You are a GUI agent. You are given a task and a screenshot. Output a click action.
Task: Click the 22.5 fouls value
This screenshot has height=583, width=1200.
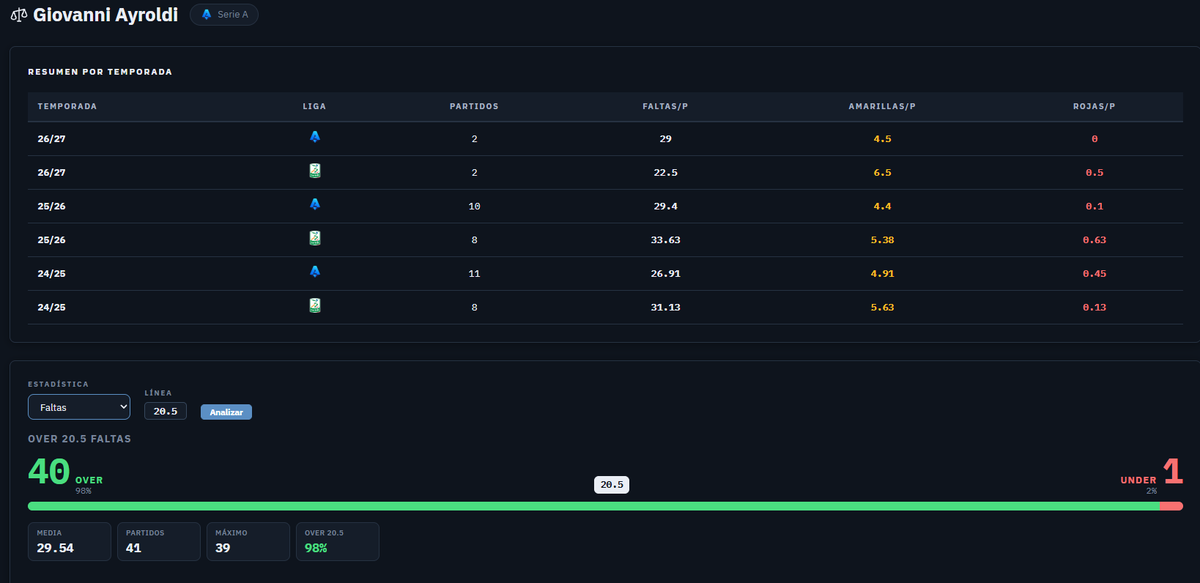(665, 172)
